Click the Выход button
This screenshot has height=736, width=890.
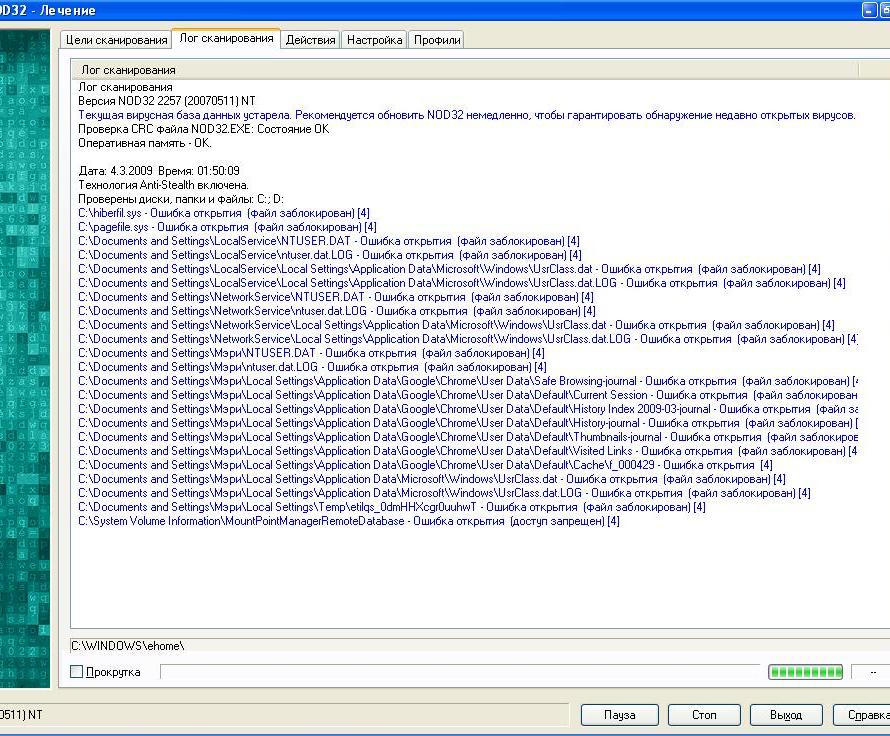pos(787,715)
